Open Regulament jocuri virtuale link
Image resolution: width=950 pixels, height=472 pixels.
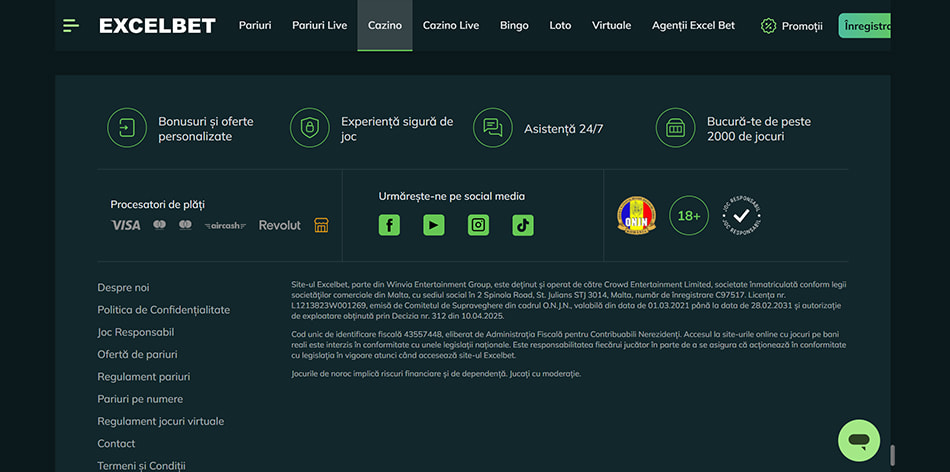point(161,421)
